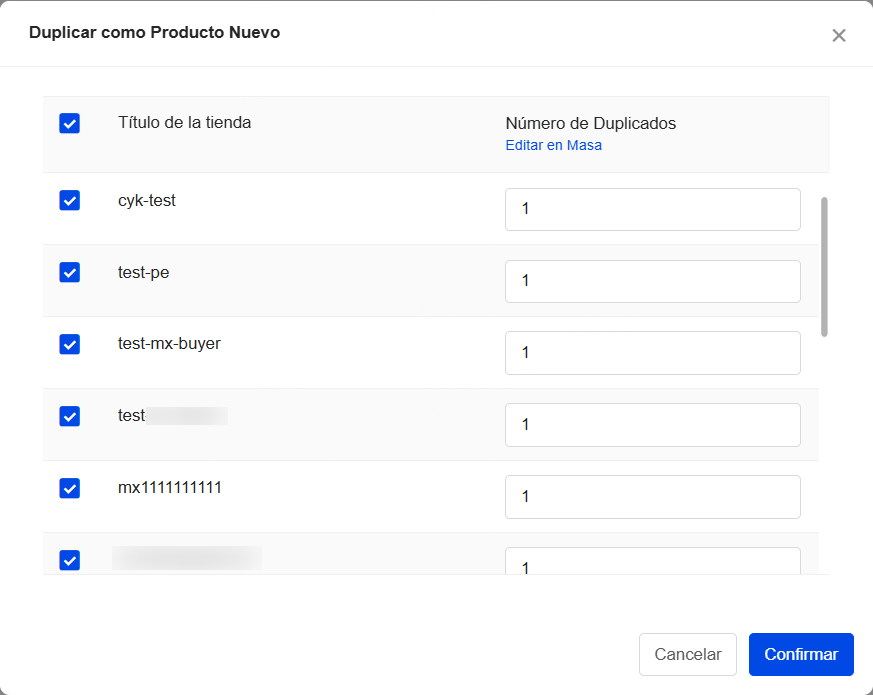This screenshot has width=873, height=695.
Task: Close the Duplicar como Producto Nuevo dialog
Action: click(x=838, y=36)
